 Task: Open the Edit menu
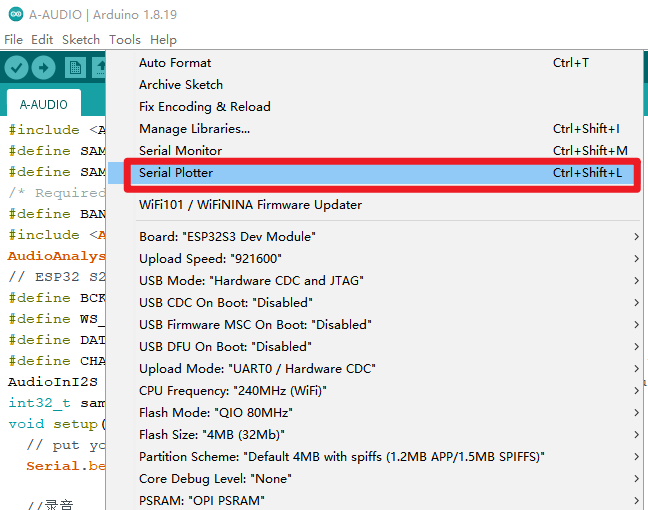42,40
